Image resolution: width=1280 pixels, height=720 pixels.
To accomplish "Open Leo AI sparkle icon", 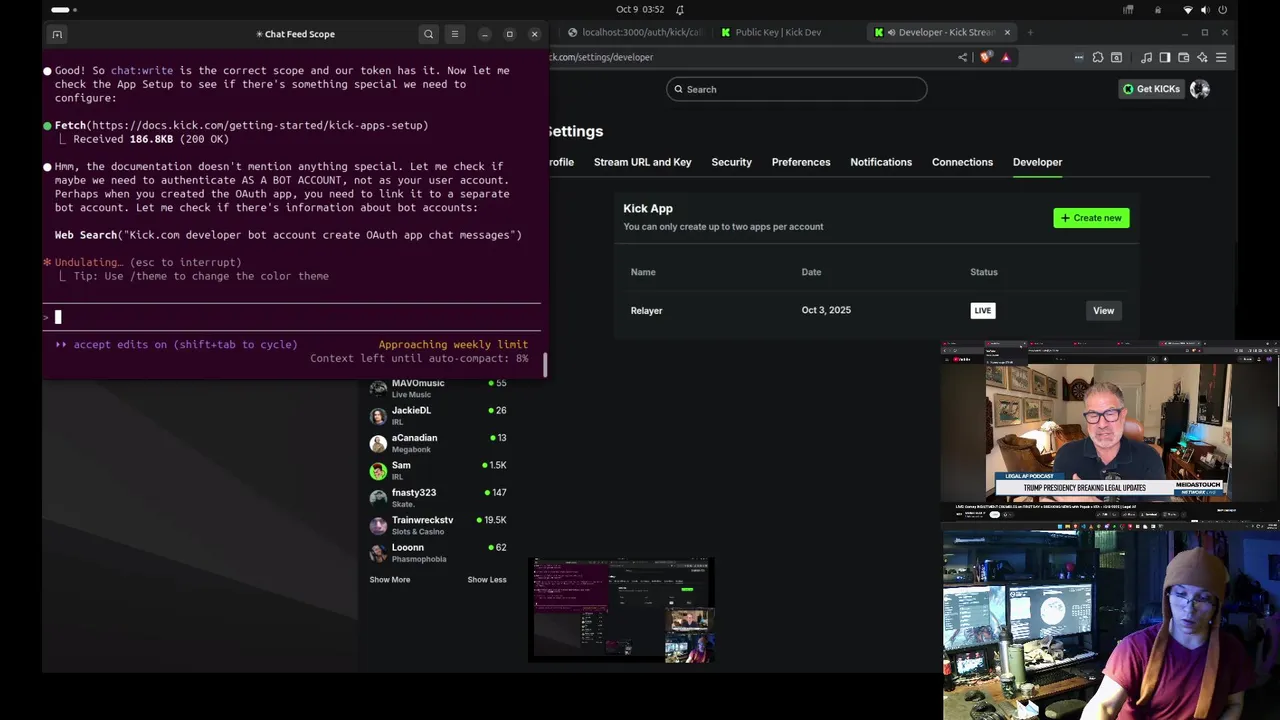I will click(x=1202, y=57).
